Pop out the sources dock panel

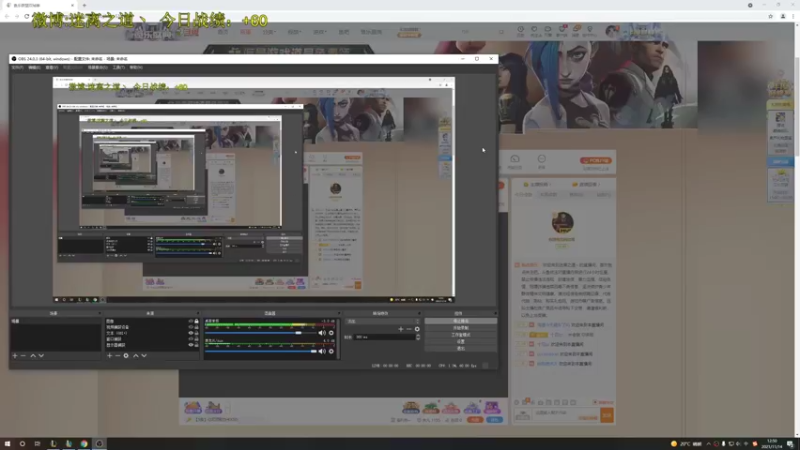coord(198,313)
